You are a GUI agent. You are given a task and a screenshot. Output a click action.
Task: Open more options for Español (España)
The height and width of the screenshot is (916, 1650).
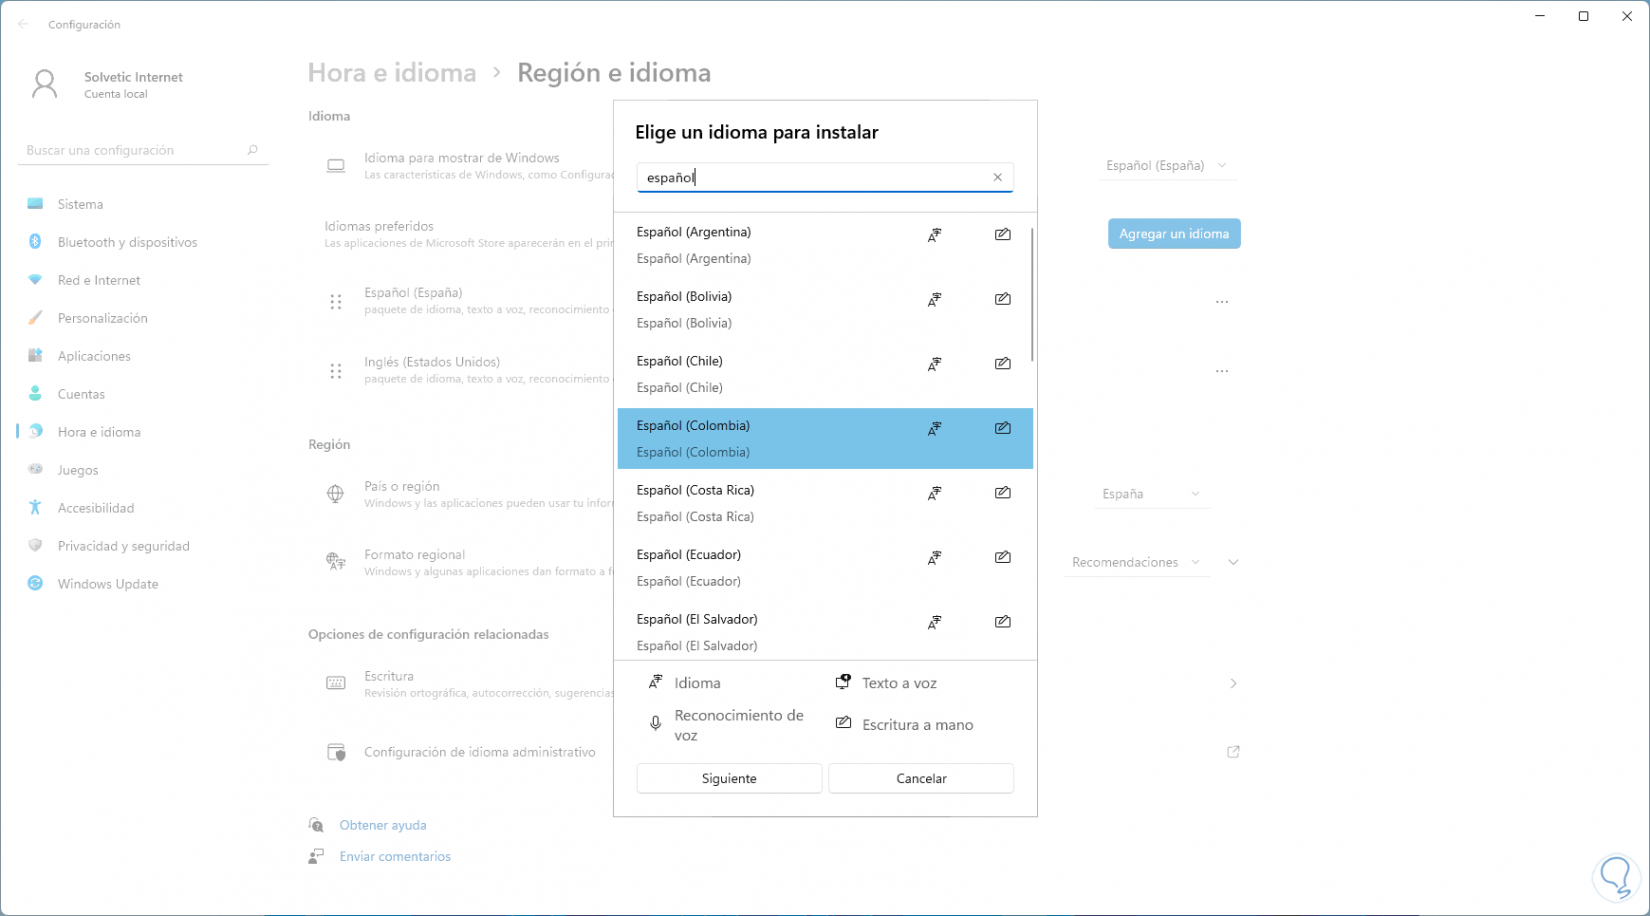click(x=1222, y=302)
